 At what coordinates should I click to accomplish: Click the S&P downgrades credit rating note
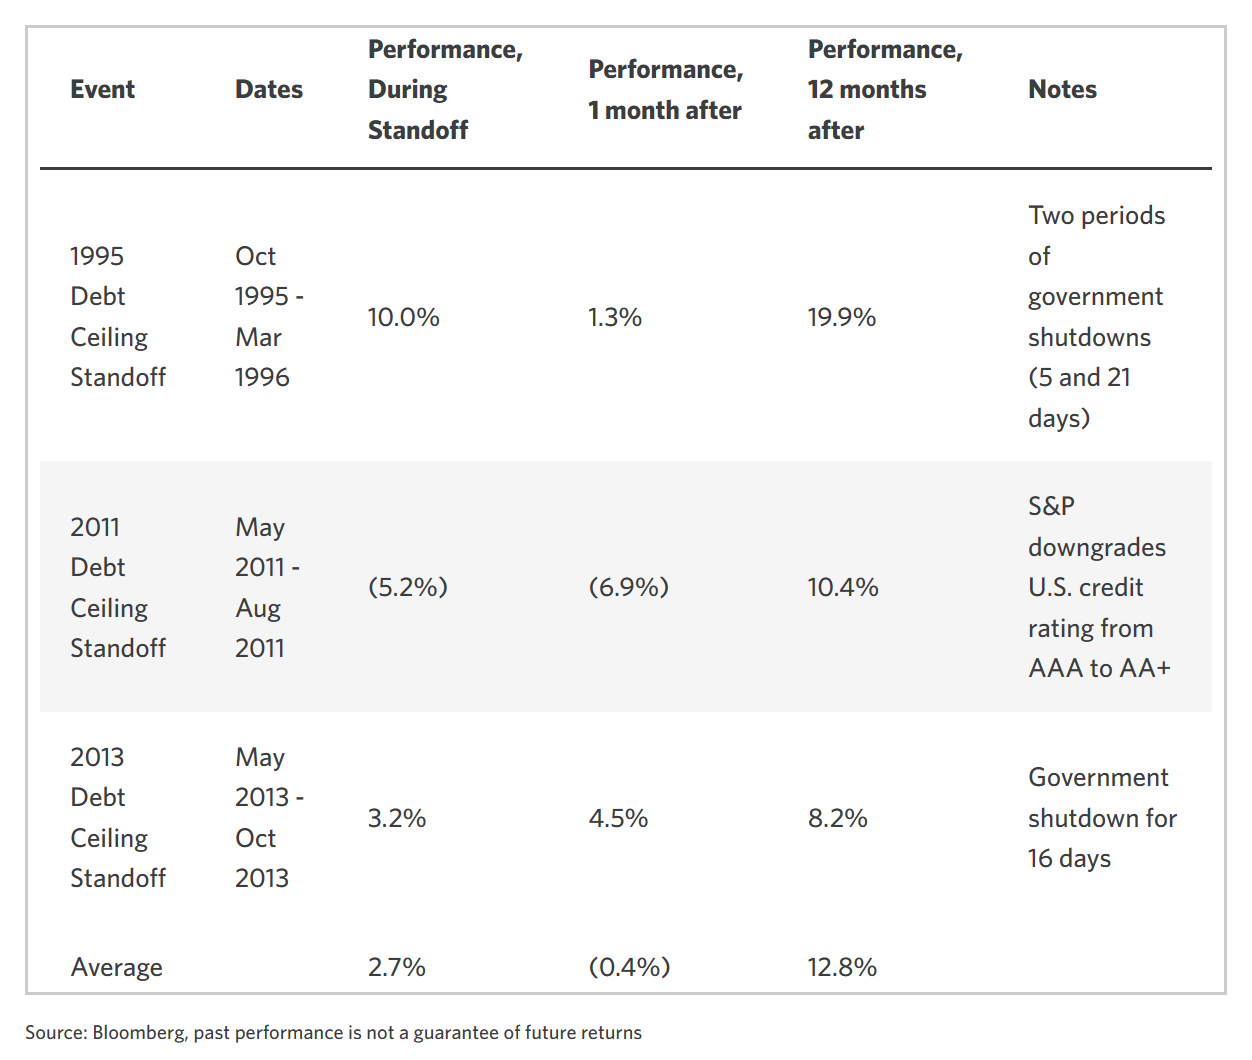1098,588
